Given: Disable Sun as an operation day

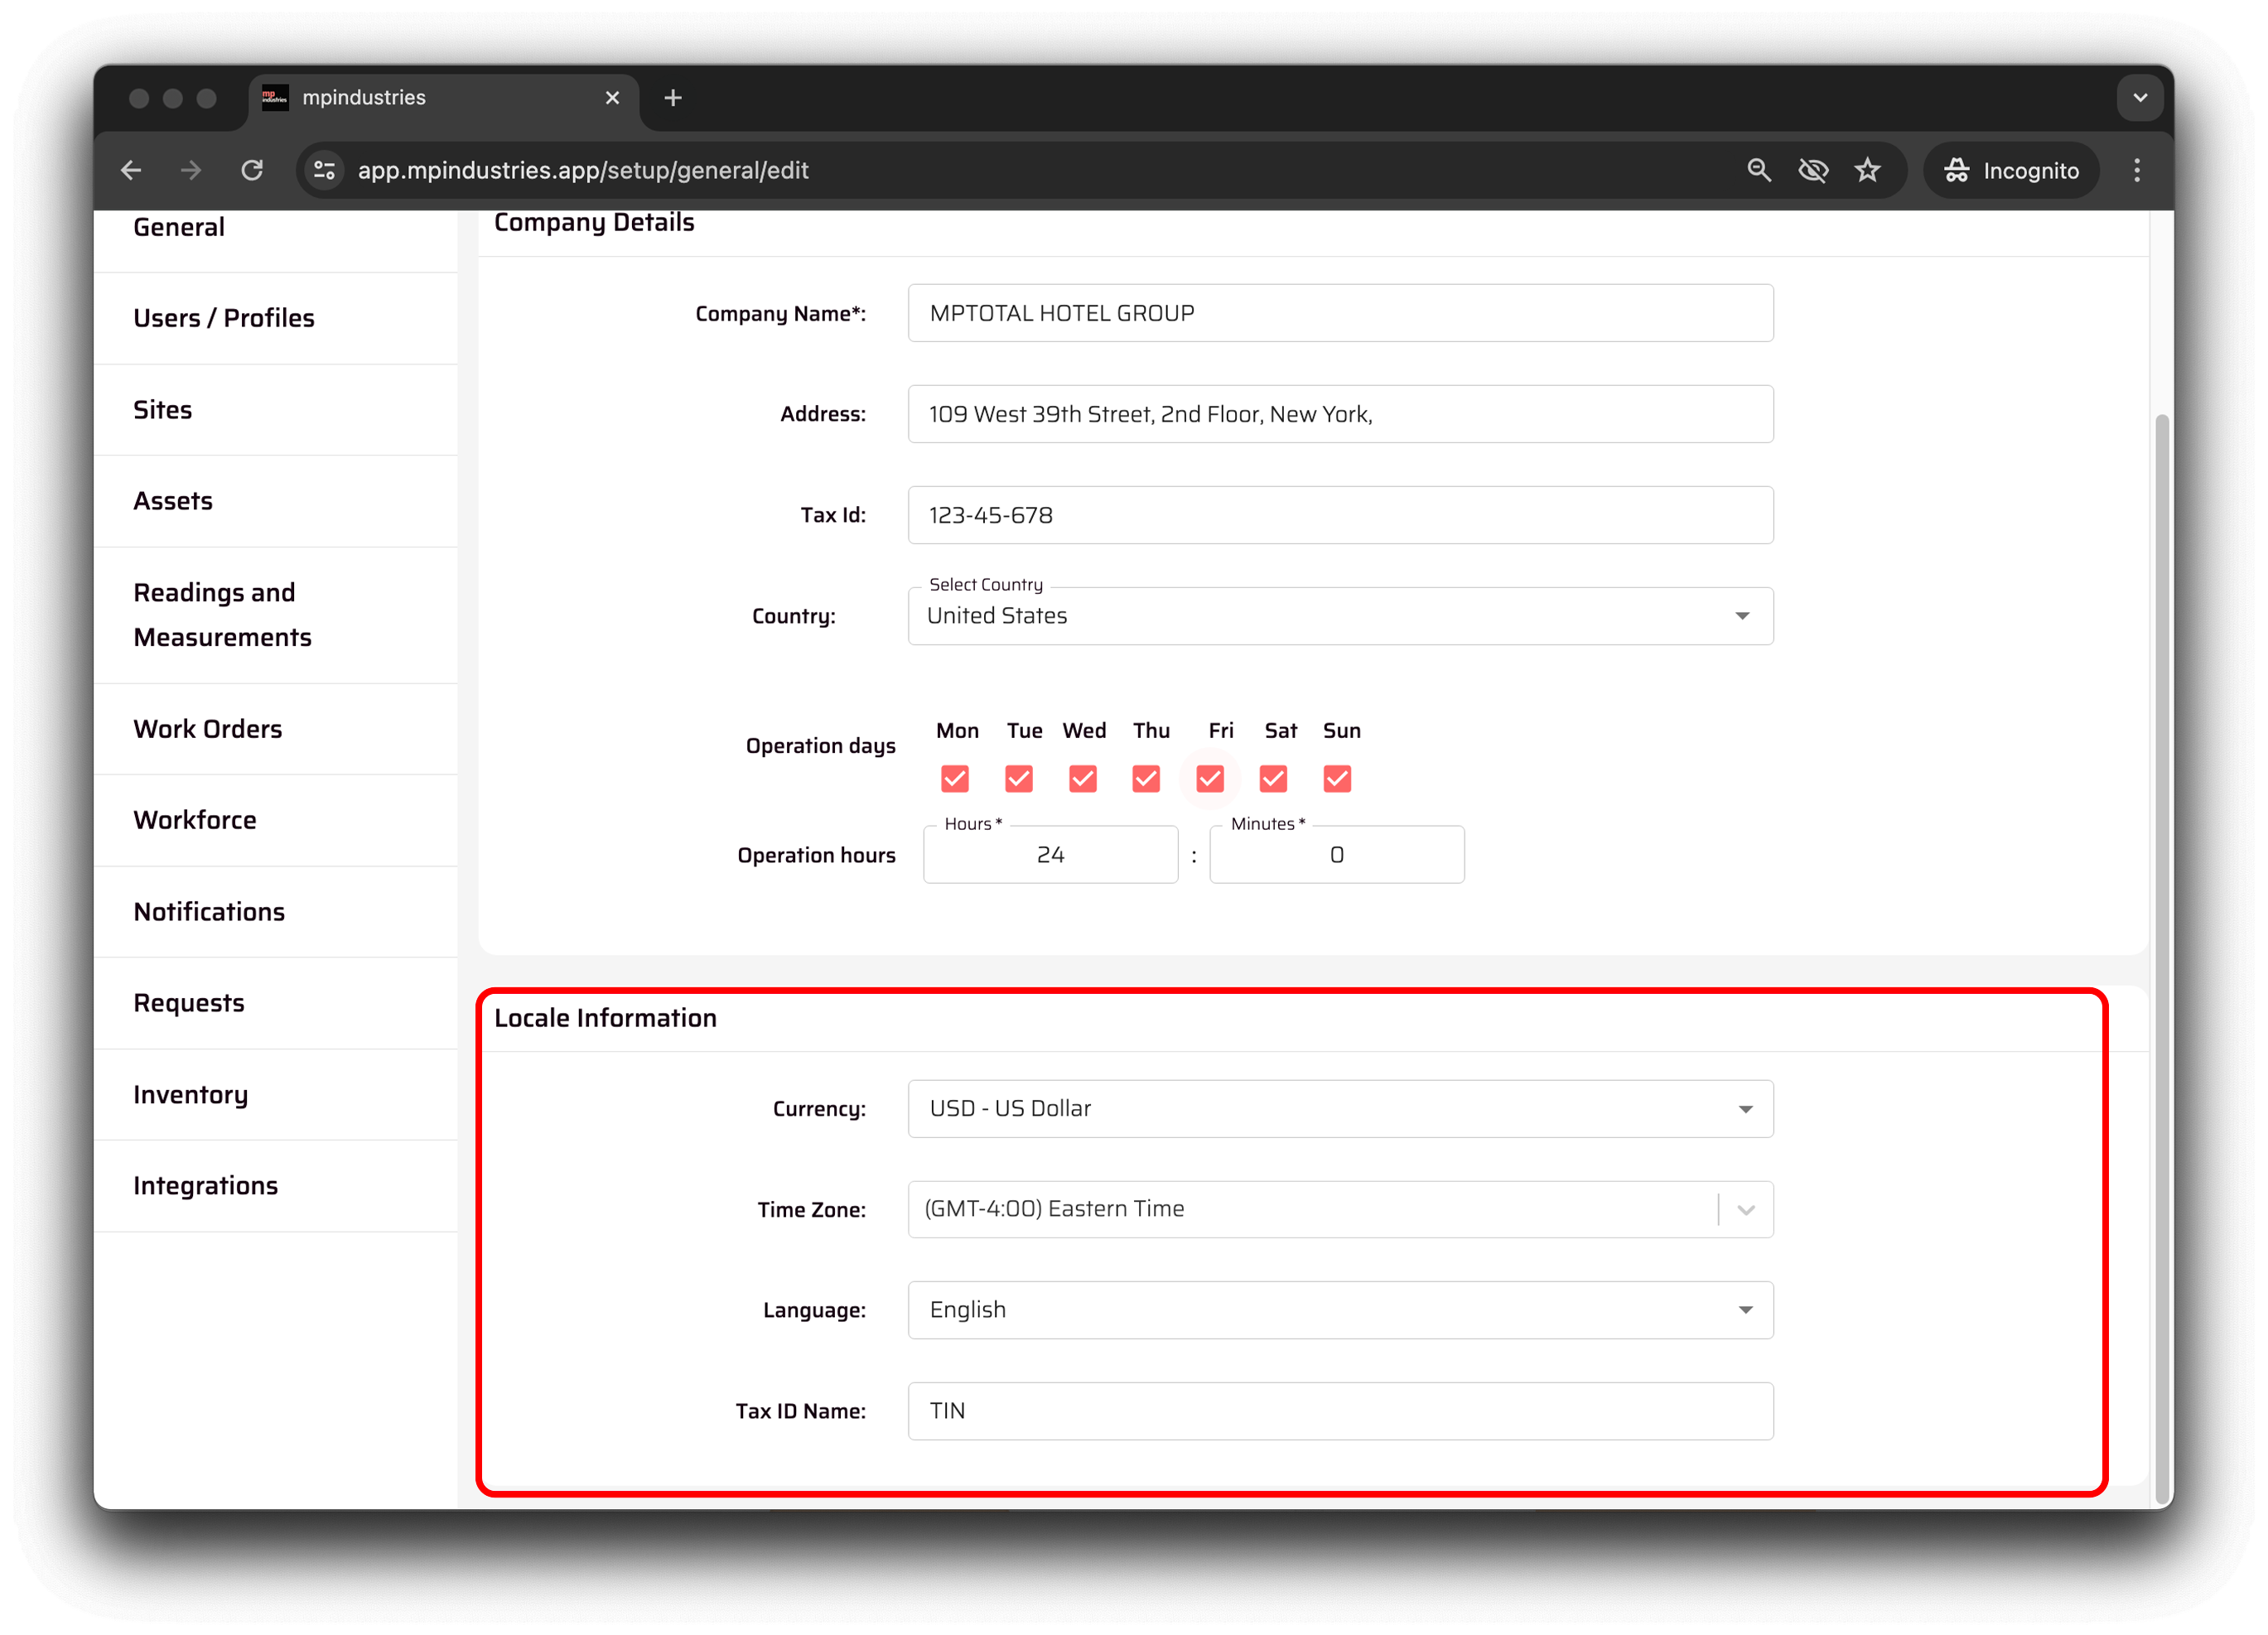Looking at the screenshot, I should [x=1336, y=778].
